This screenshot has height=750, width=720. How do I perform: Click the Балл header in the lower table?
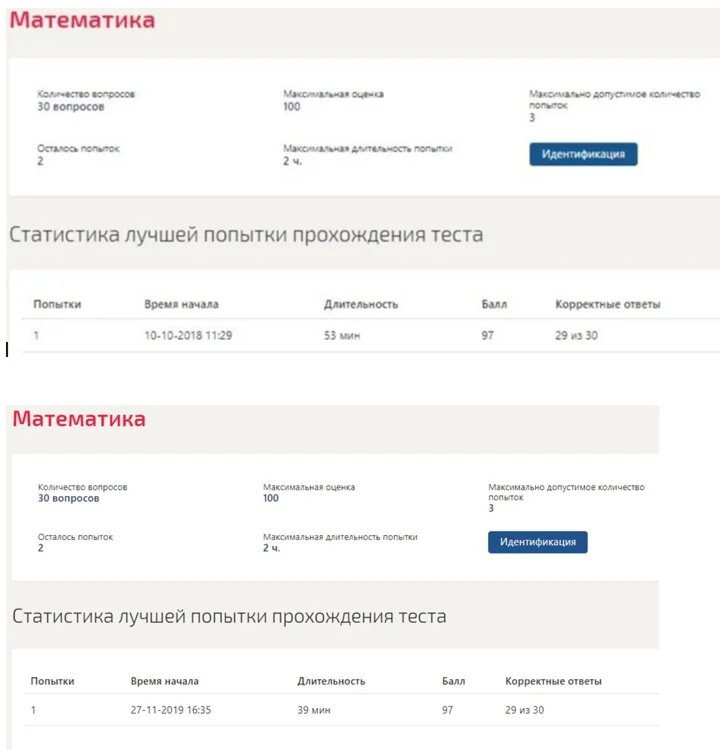click(x=454, y=681)
